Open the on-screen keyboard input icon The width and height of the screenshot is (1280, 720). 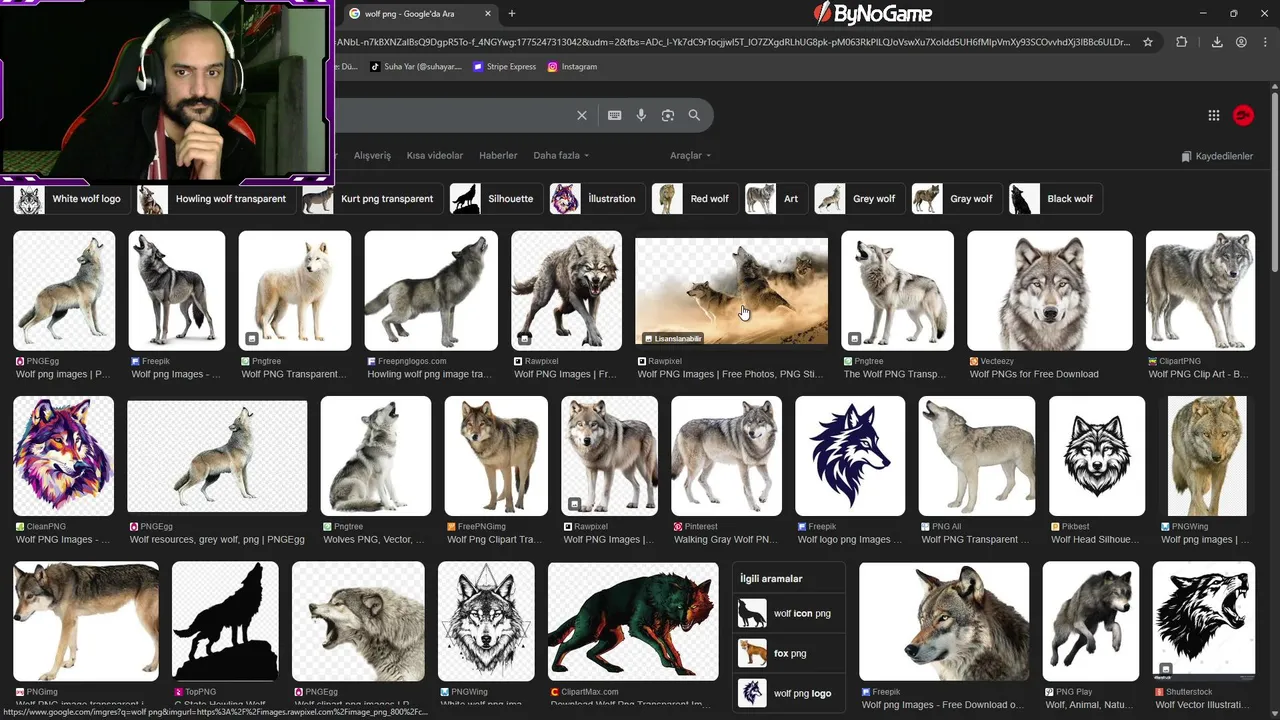(615, 115)
